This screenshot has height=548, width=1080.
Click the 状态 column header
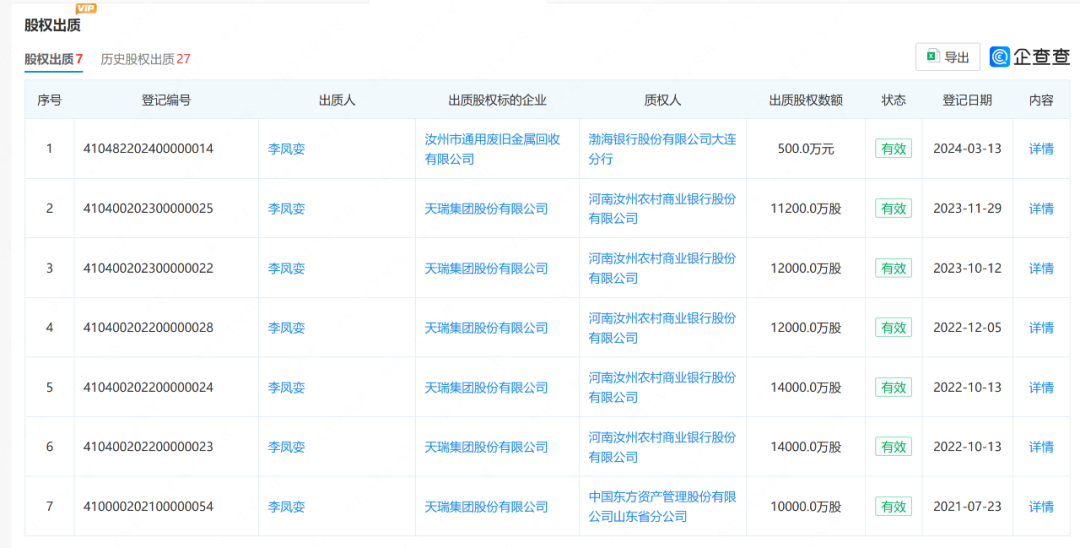tap(893, 101)
